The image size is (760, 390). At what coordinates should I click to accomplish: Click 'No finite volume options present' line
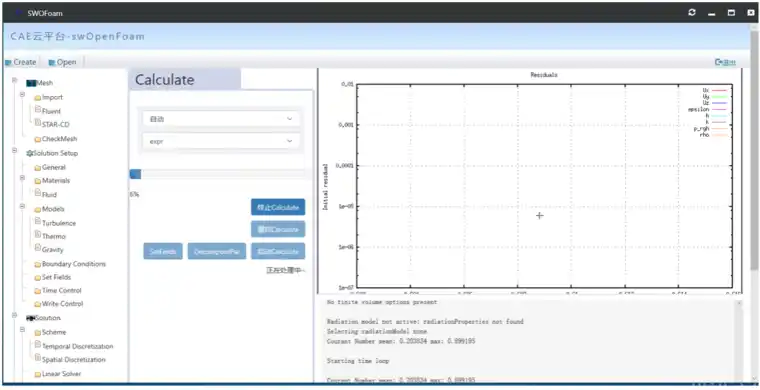coord(382,302)
